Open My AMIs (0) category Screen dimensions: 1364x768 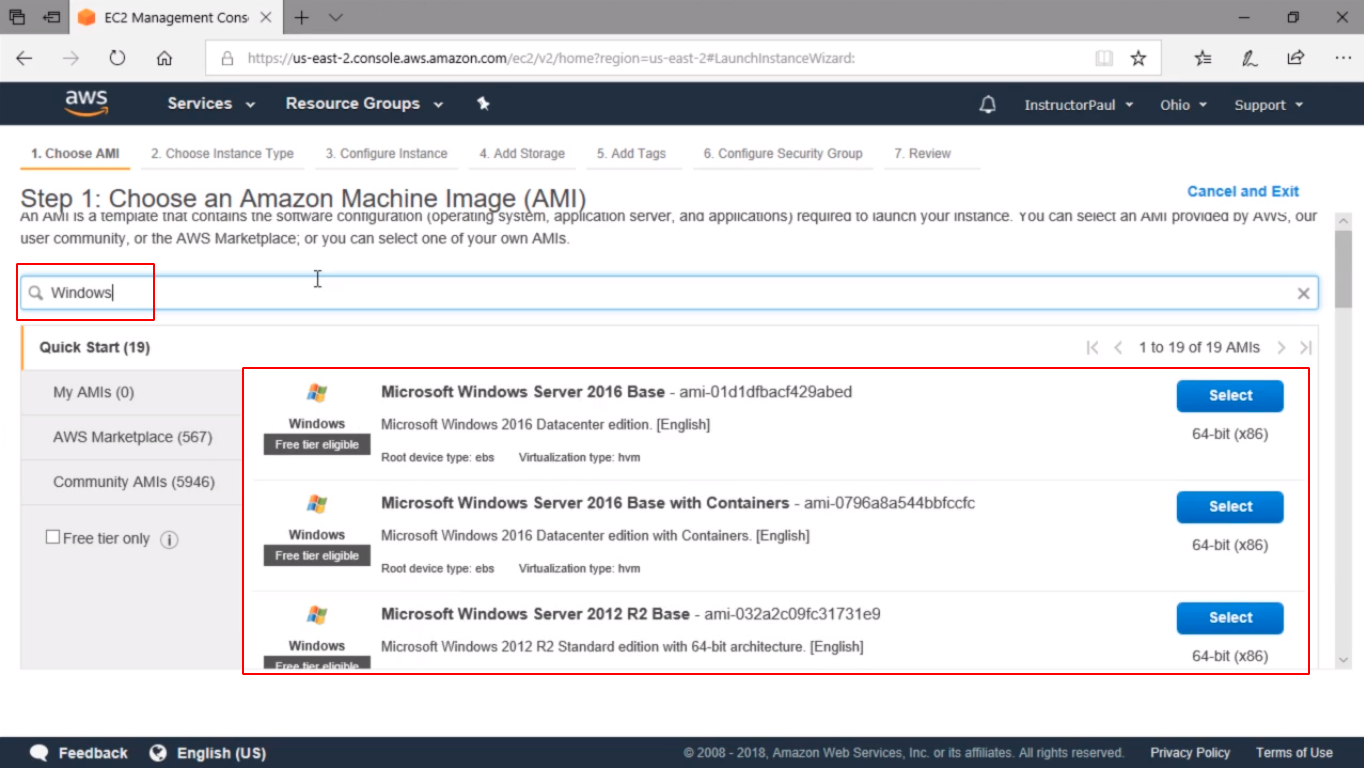tap(132, 393)
